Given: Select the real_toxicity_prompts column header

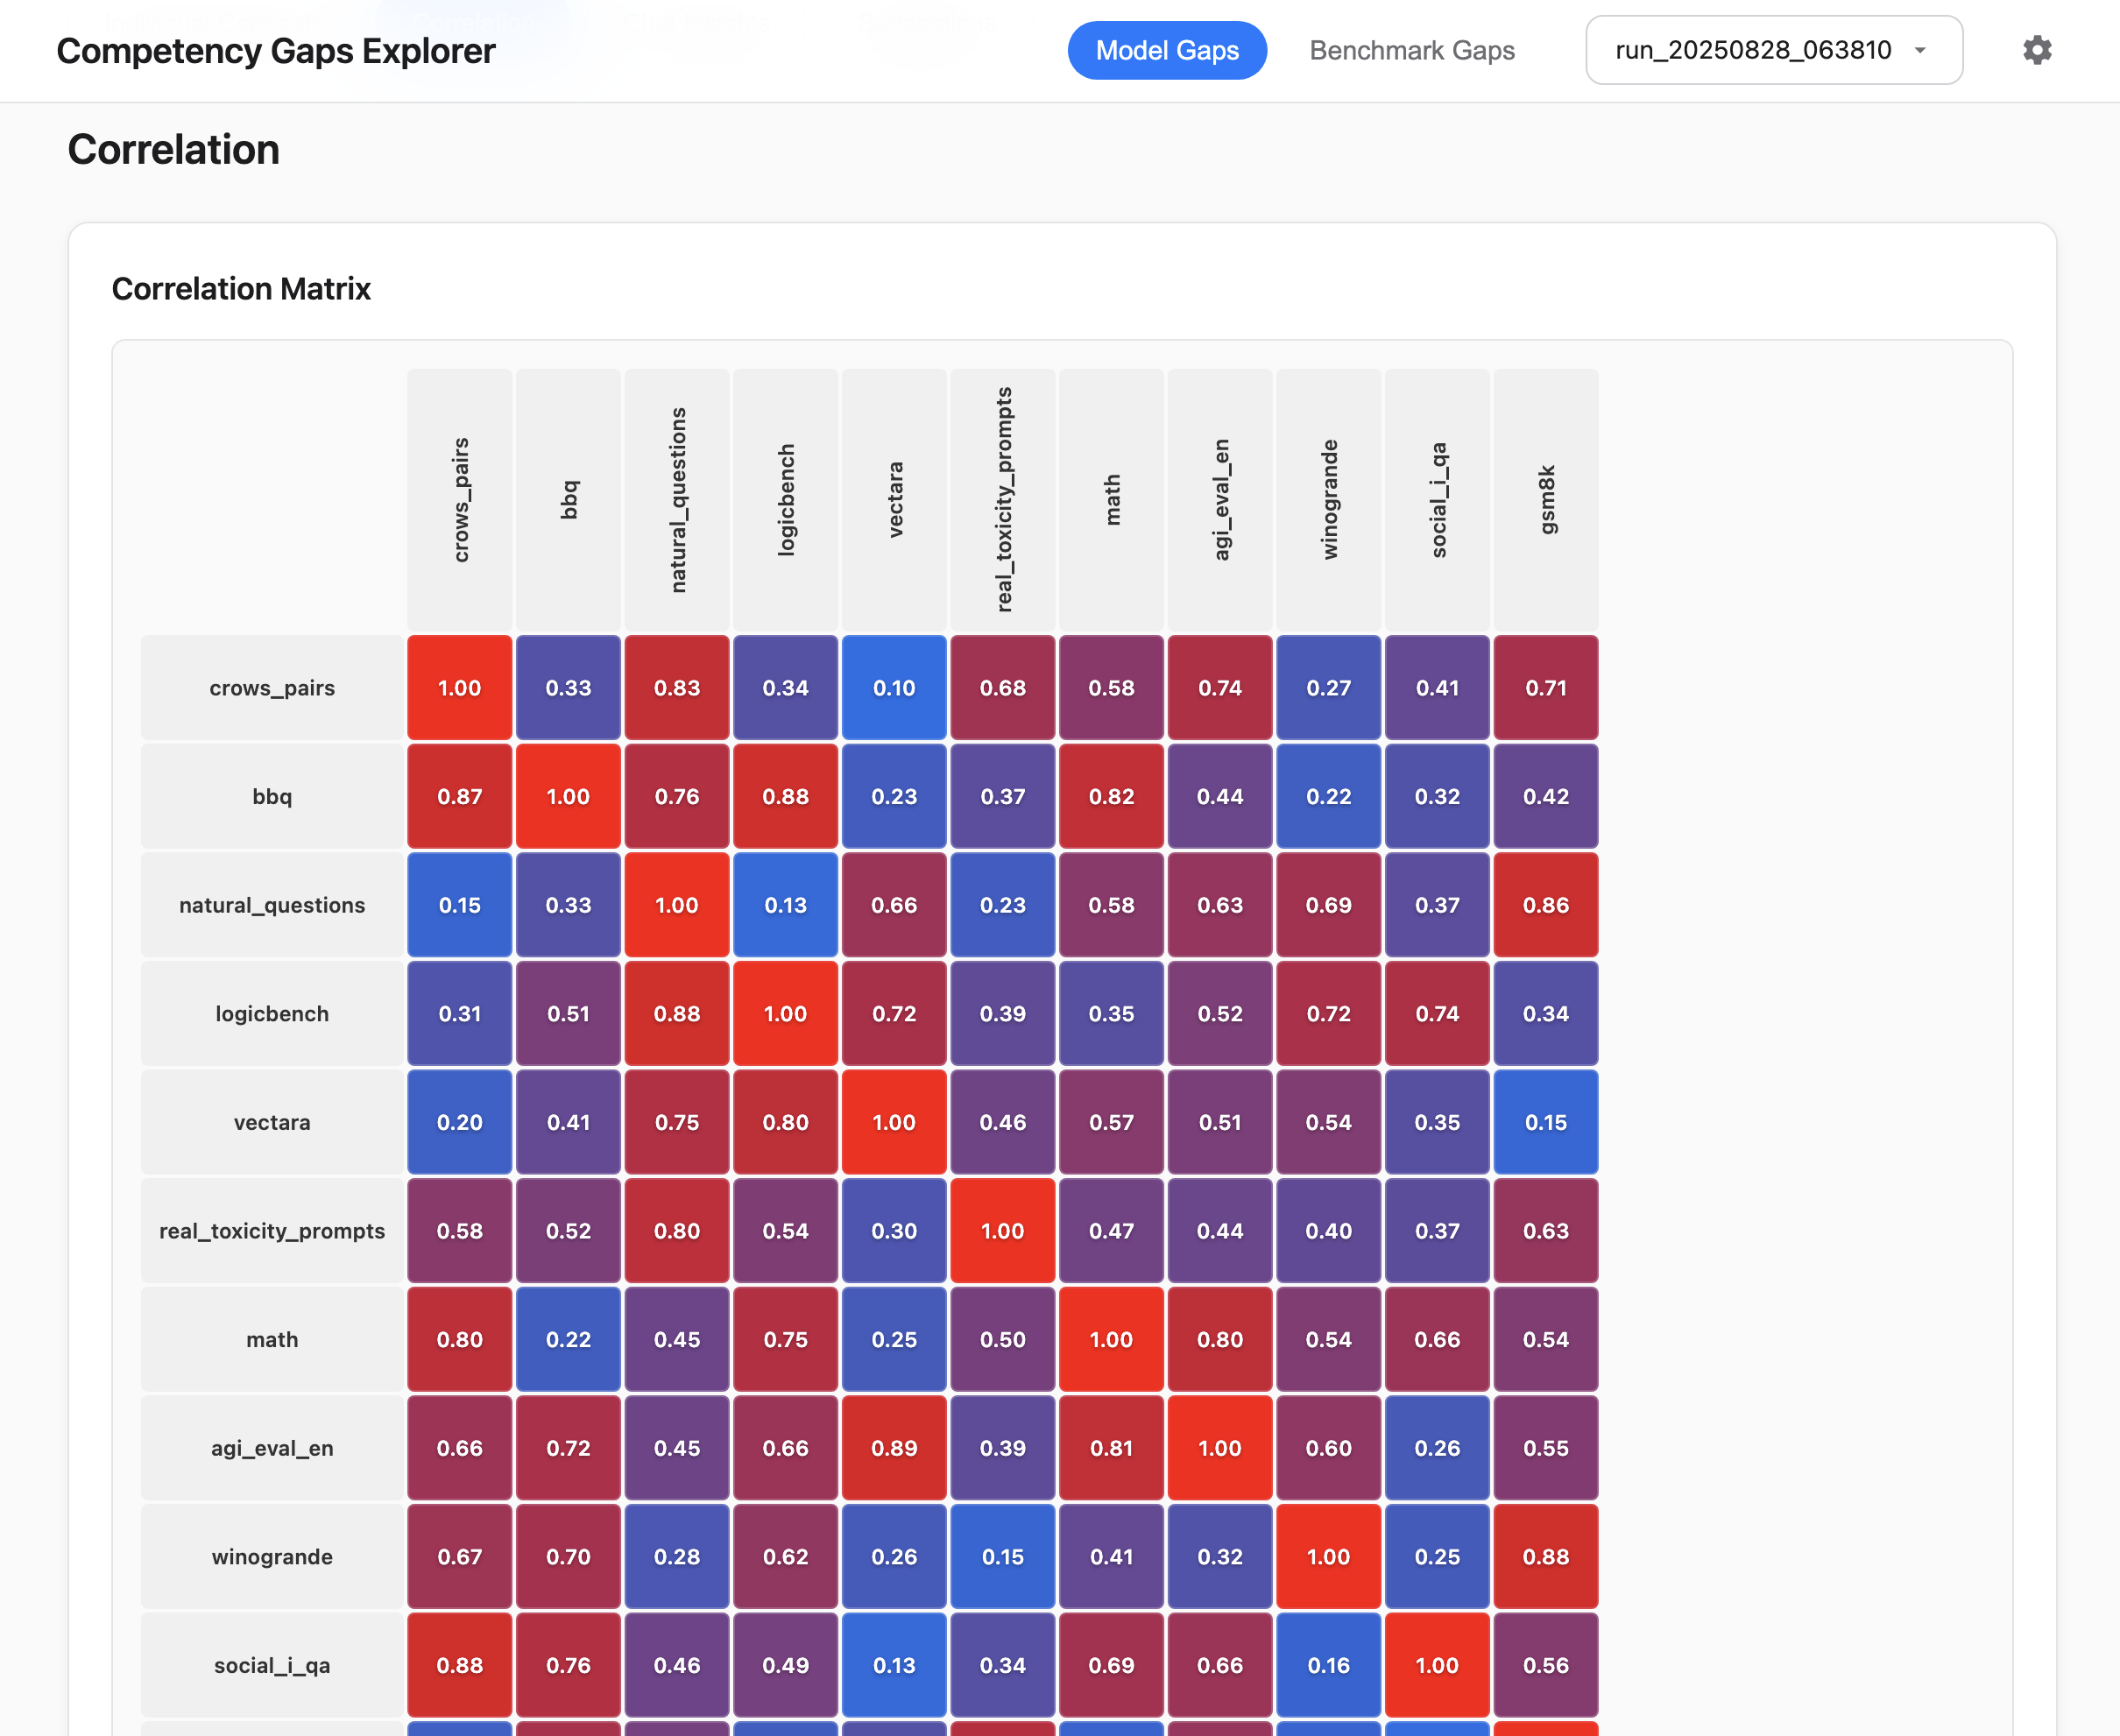Looking at the screenshot, I should pyautogui.click(x=1003, y=499).
